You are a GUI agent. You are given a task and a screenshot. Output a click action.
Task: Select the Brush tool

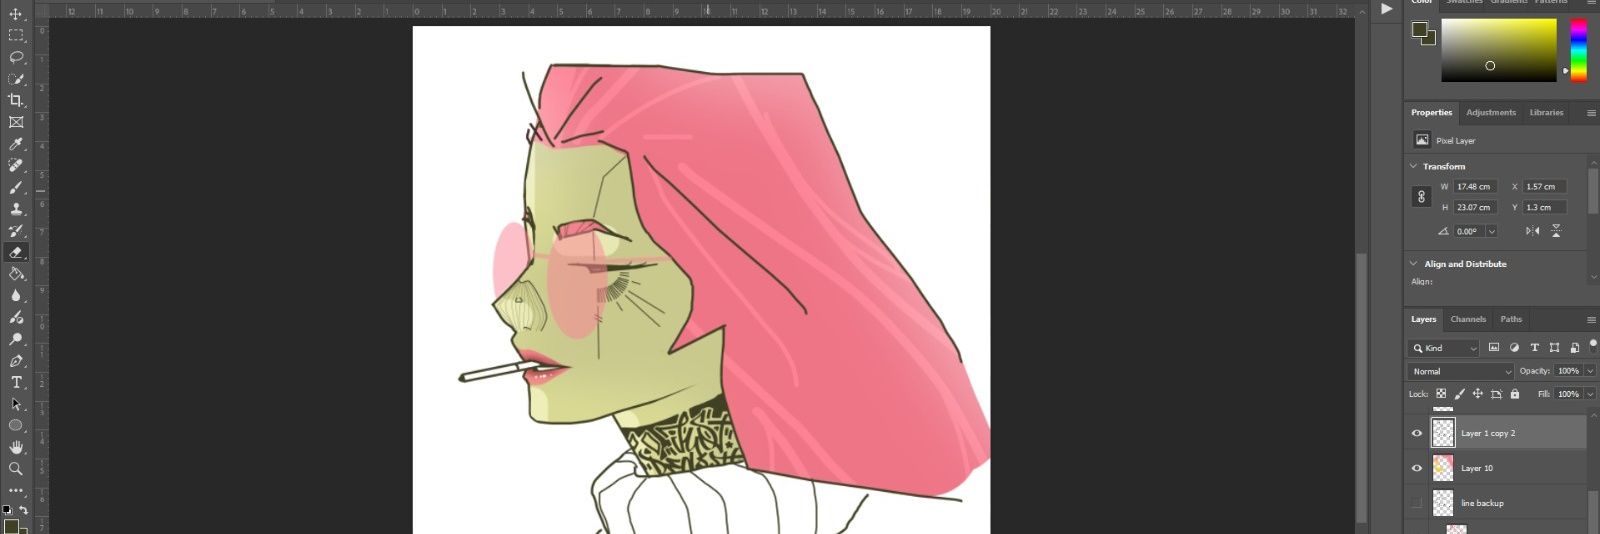[16, 187]
